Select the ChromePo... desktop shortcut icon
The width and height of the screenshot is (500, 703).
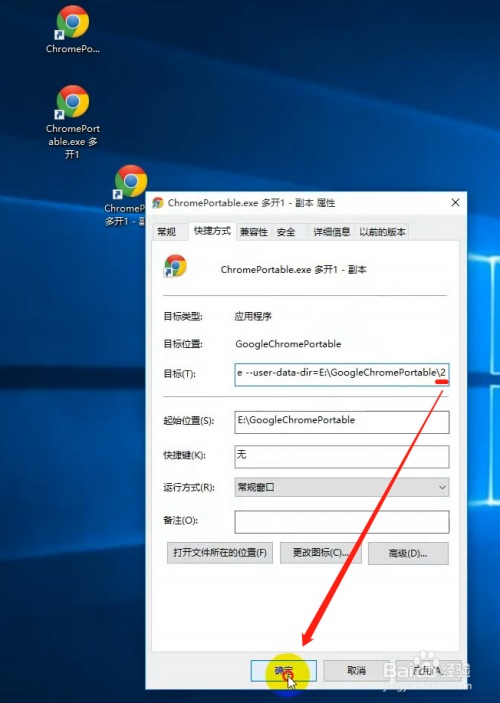pyautogui.click(x=73, y=30)
